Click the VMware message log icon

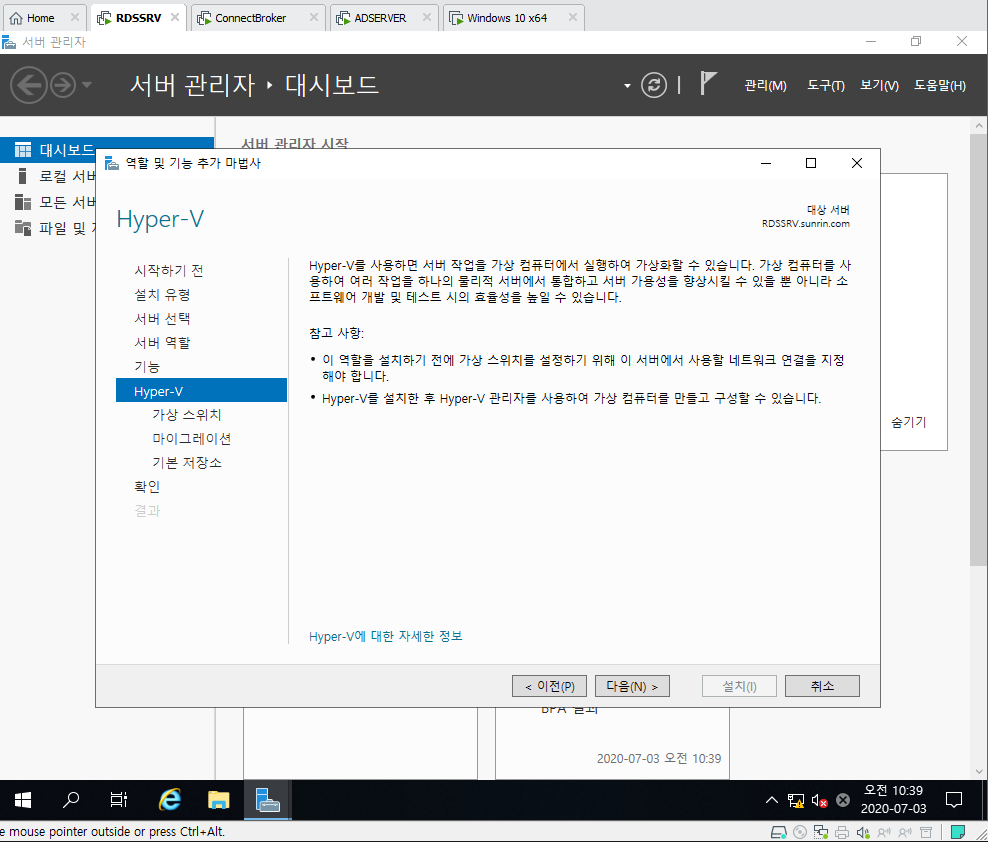(x=958, y=832)
